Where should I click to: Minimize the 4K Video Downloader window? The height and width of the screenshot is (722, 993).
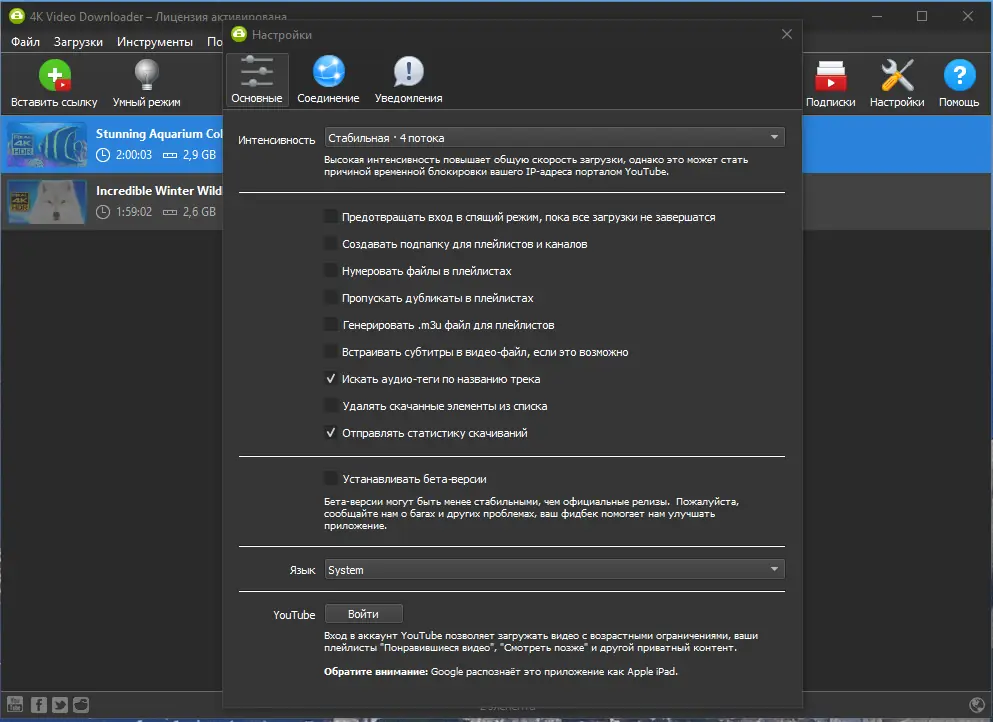click(876, 16)
